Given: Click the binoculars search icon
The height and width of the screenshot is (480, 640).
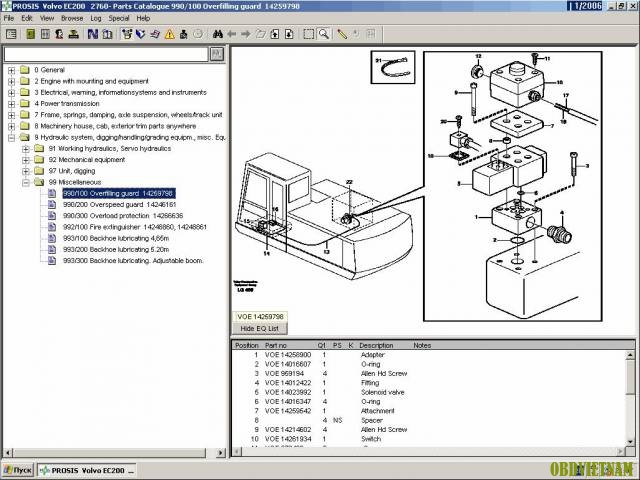Looking at the screenshot, I should click(218, 34).
